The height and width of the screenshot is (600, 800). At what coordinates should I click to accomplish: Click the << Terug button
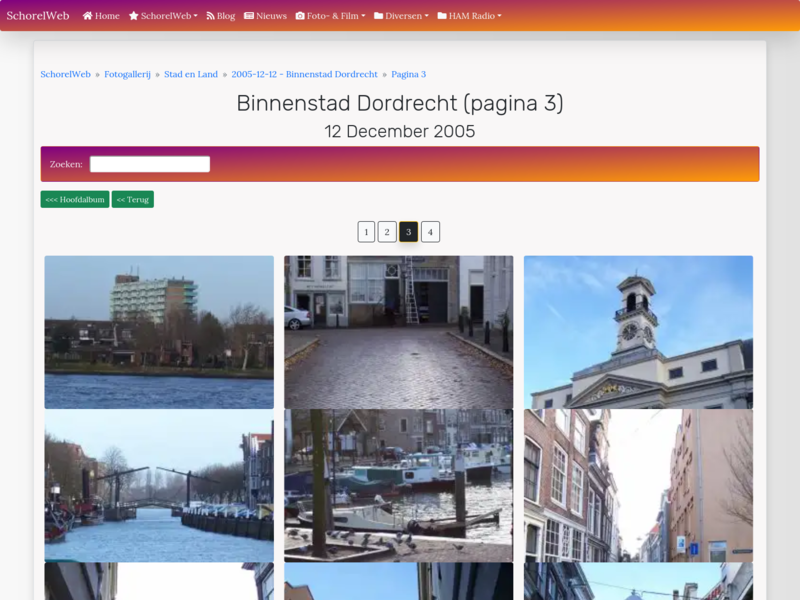[x=133, y=199]
